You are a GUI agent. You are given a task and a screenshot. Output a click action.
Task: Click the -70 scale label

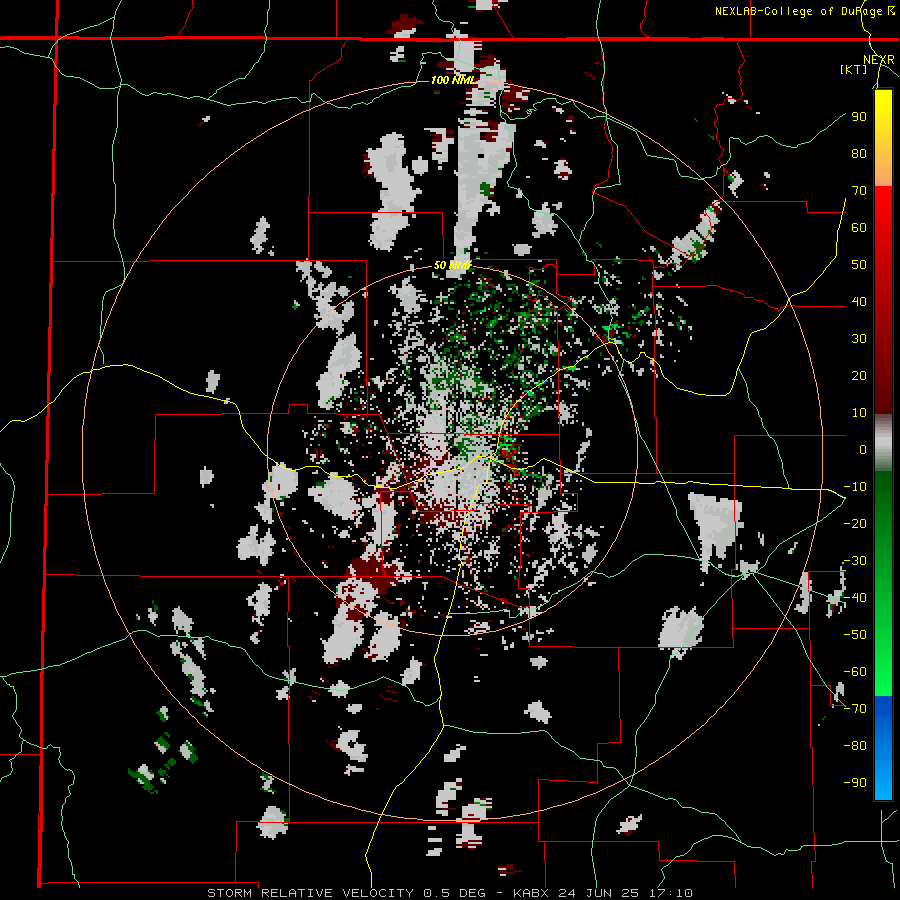click(855, 709)
